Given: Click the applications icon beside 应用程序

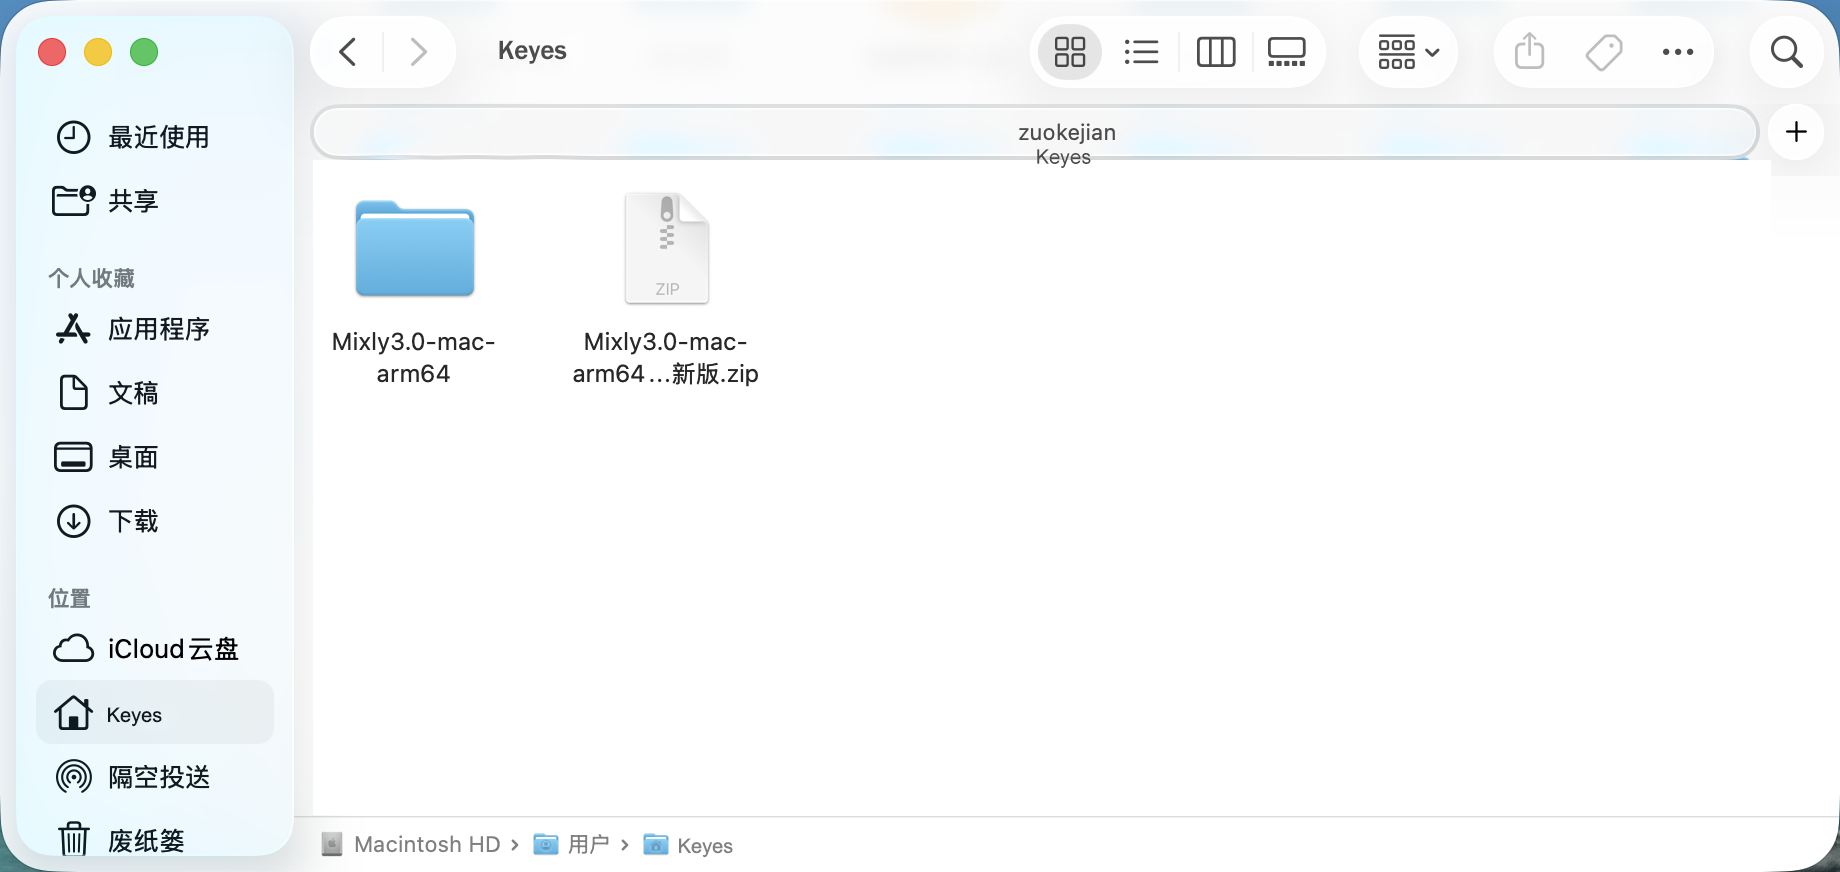Looking at the screenshot, I should (73, 329).
